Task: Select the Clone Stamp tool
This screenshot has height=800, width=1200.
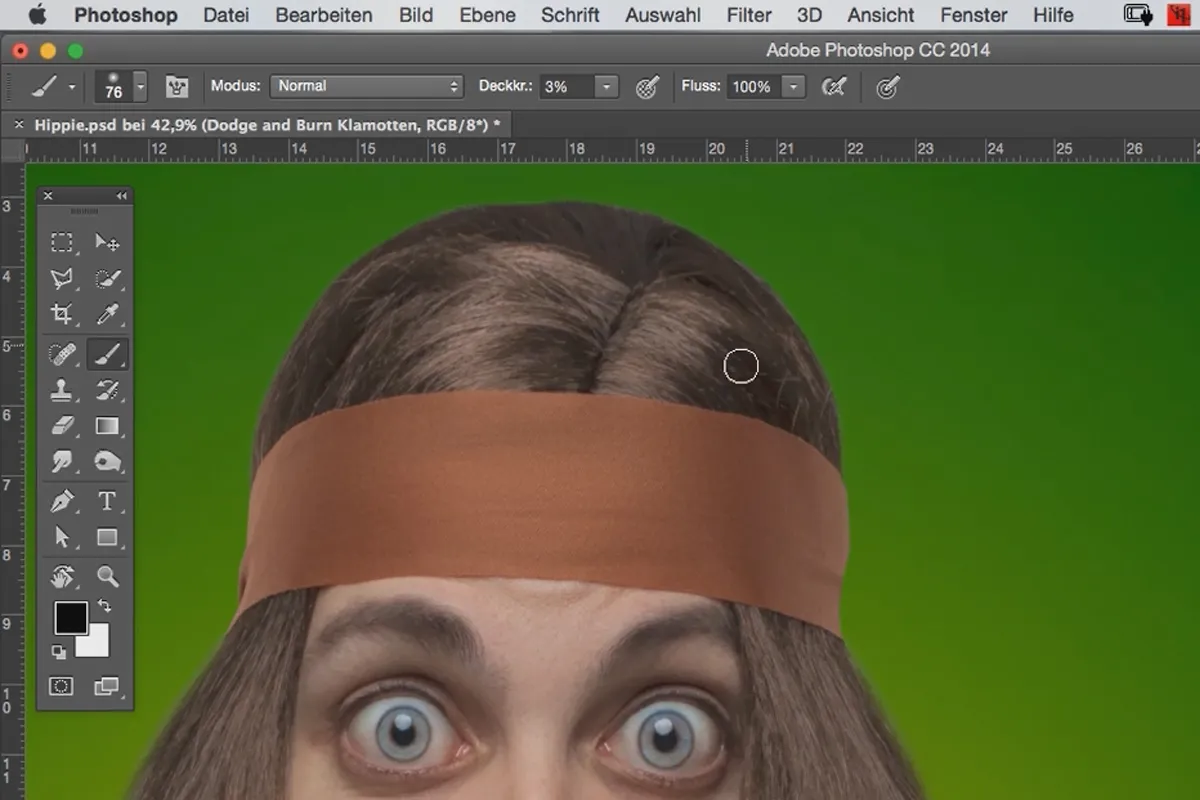Action: pyautogui.click(x=62, y=390)
